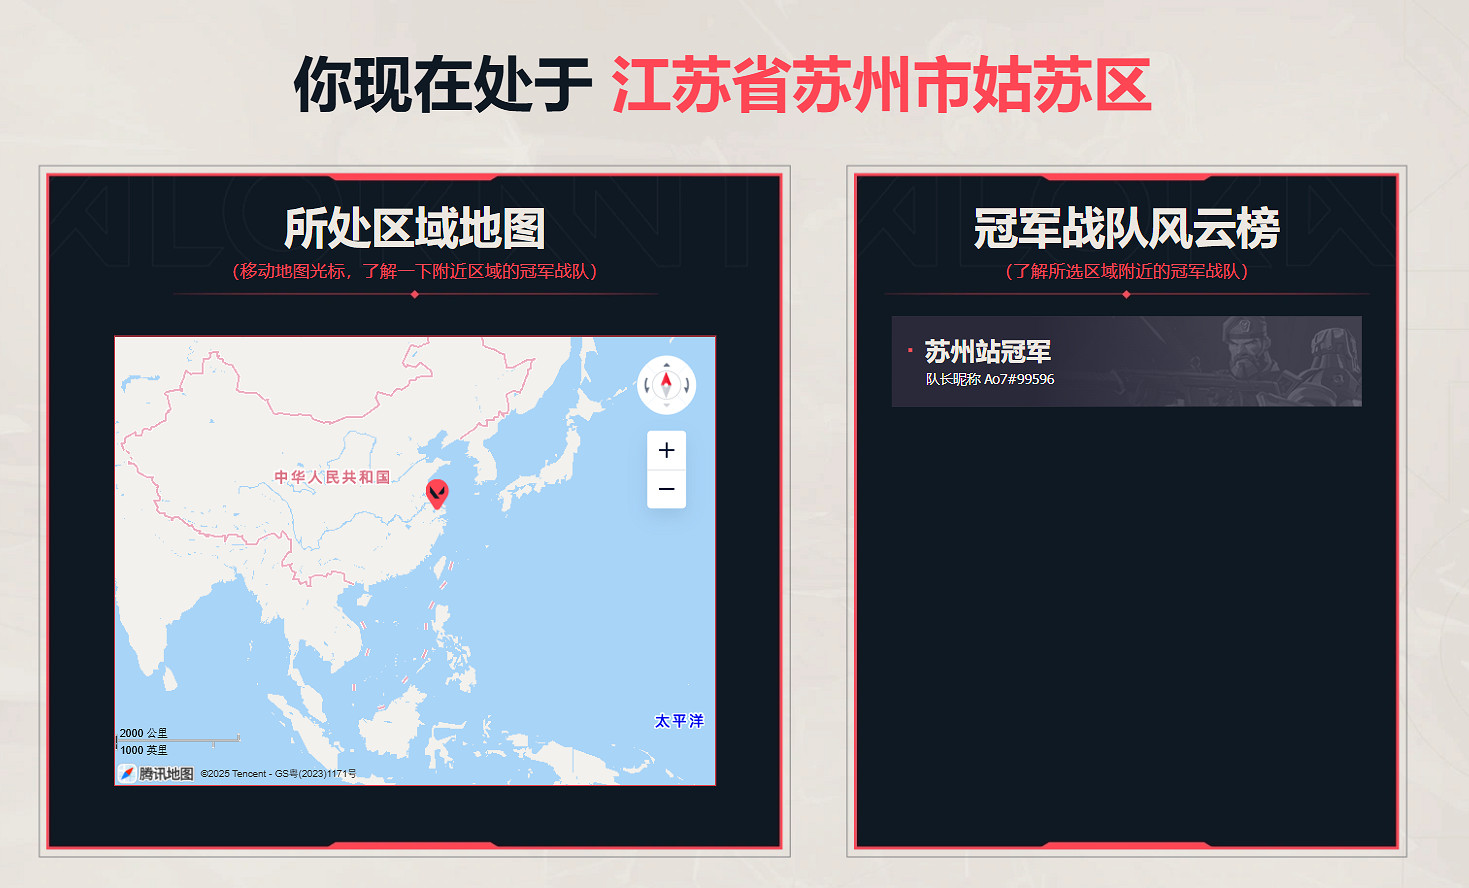Click the compass north needle to reset orientation
Screen dimensions: 1469x888
click(x=666, y=380)
